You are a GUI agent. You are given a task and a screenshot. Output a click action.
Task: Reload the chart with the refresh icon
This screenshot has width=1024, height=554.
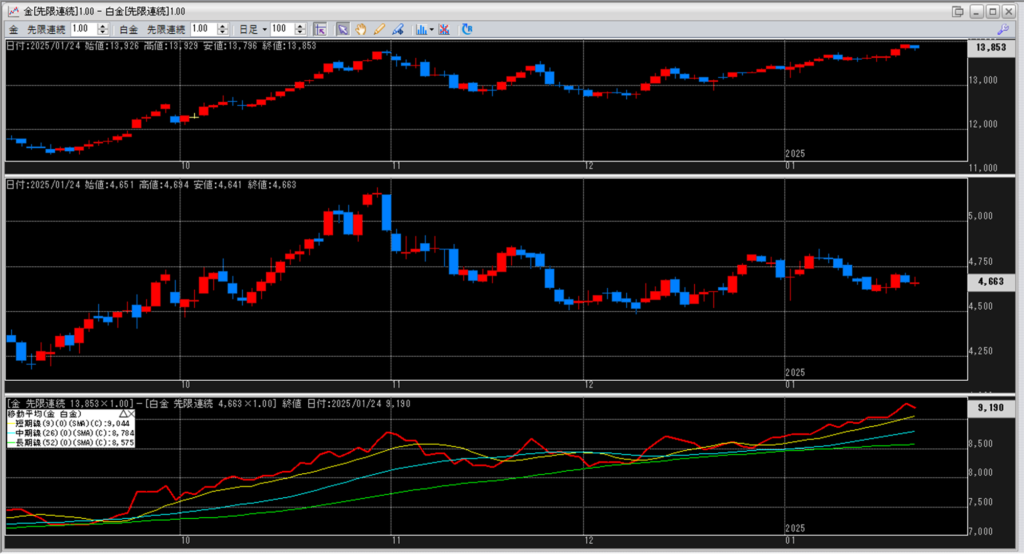466,29
